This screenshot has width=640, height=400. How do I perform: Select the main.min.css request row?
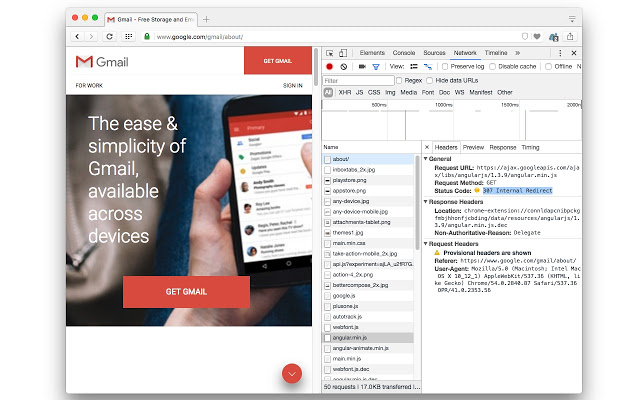coord(368,243)
